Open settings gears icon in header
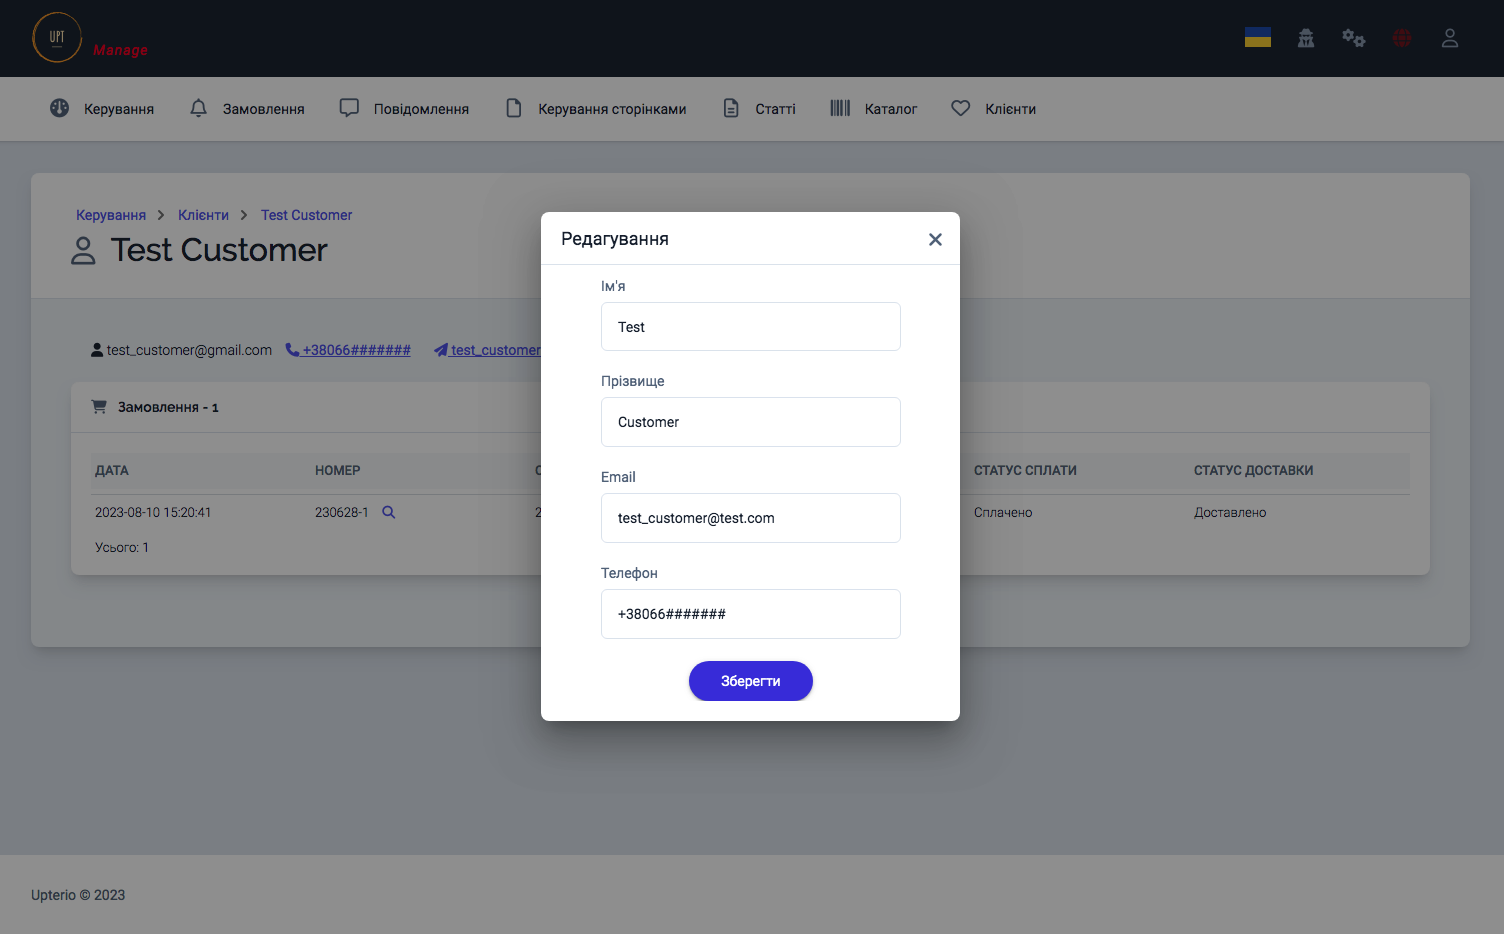1504x934 pixels. pyautogui.click(x=1354, y=38)
